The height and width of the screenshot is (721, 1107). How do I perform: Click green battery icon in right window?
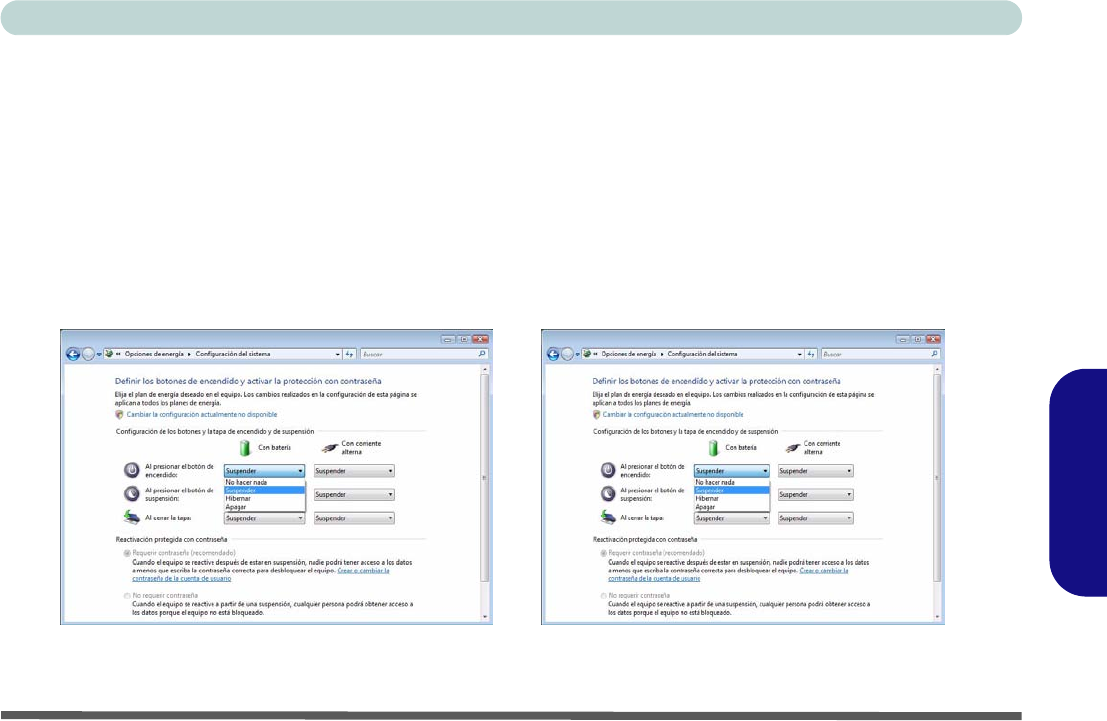(x=713, y=448)
